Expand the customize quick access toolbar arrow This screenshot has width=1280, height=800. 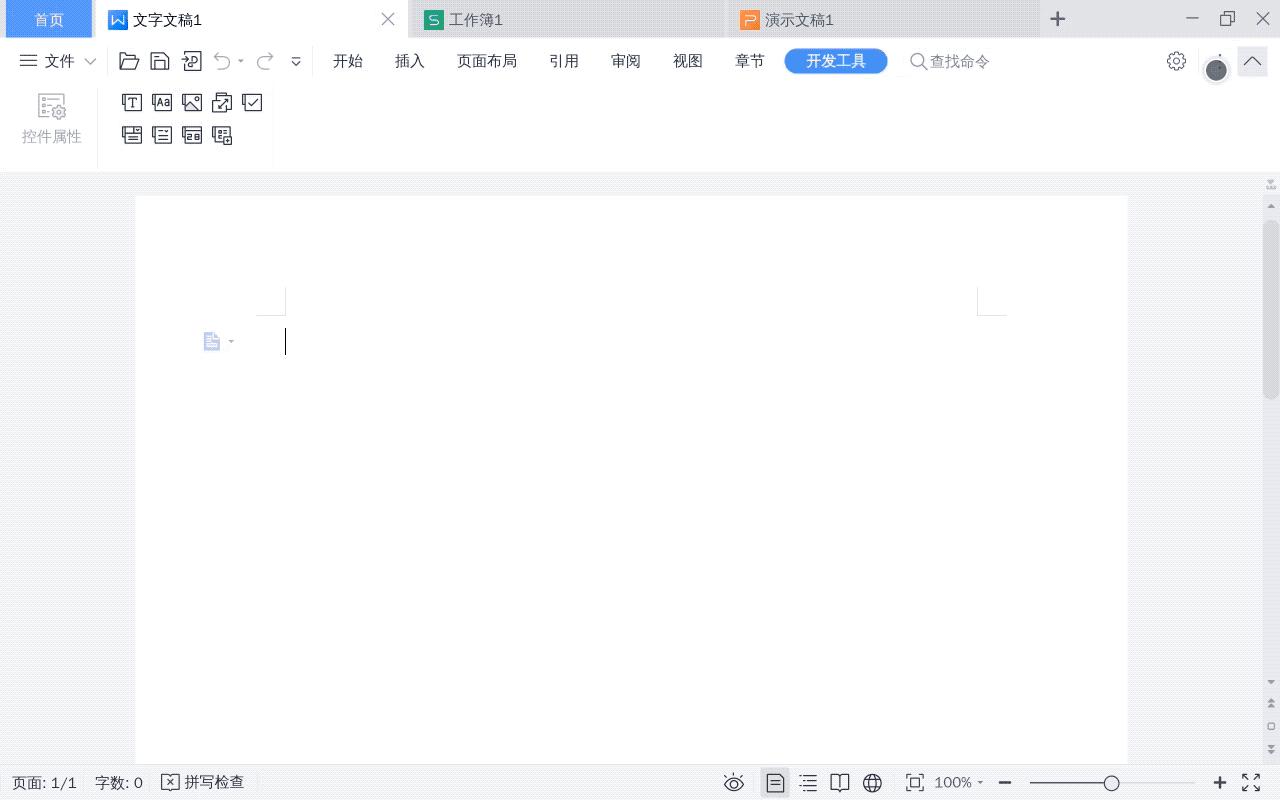(296, 61)
